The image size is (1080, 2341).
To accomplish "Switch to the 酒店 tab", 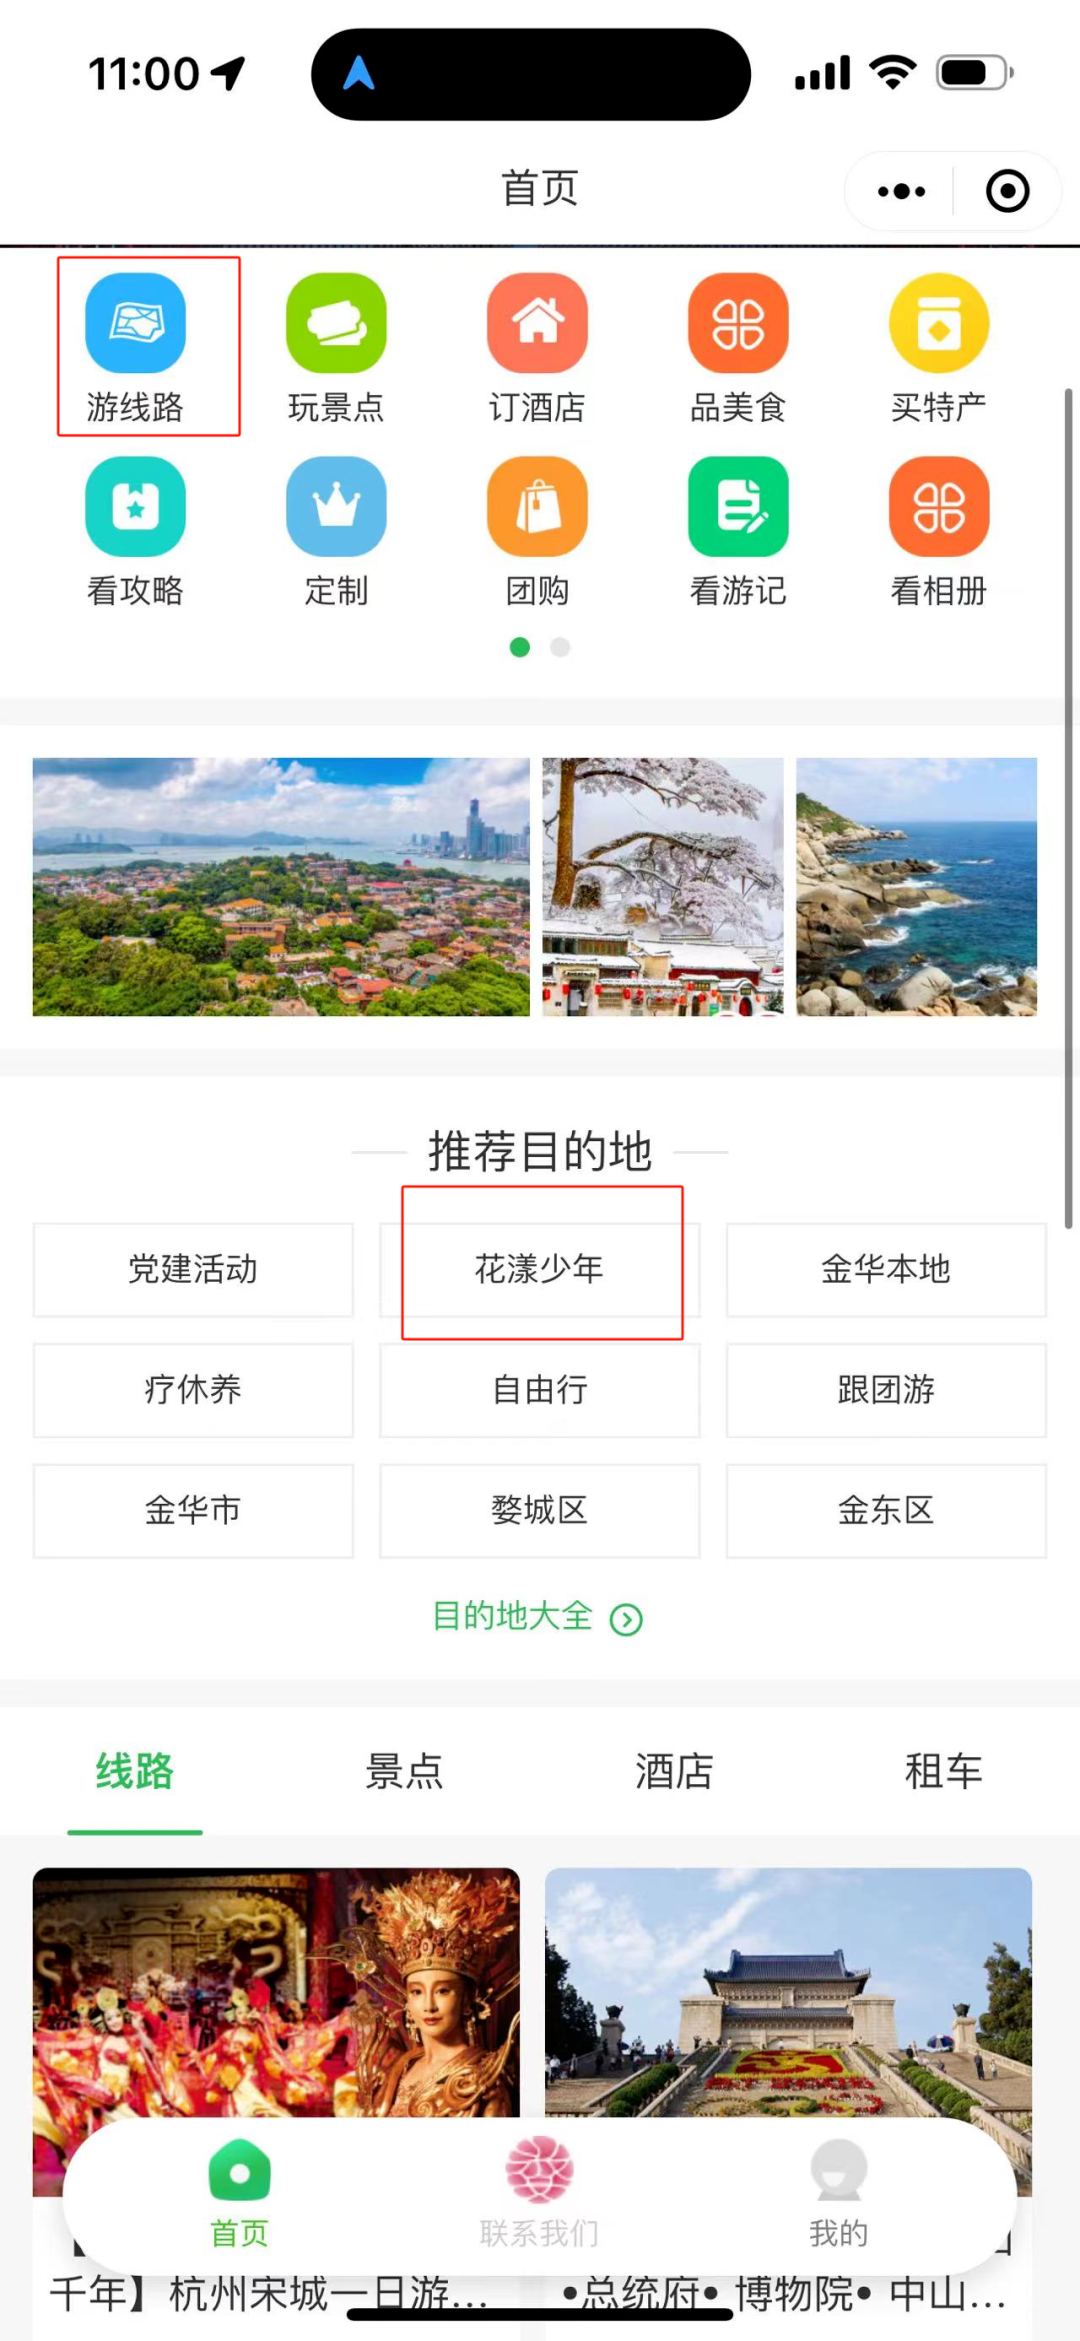I will (x=674, y=1771).
